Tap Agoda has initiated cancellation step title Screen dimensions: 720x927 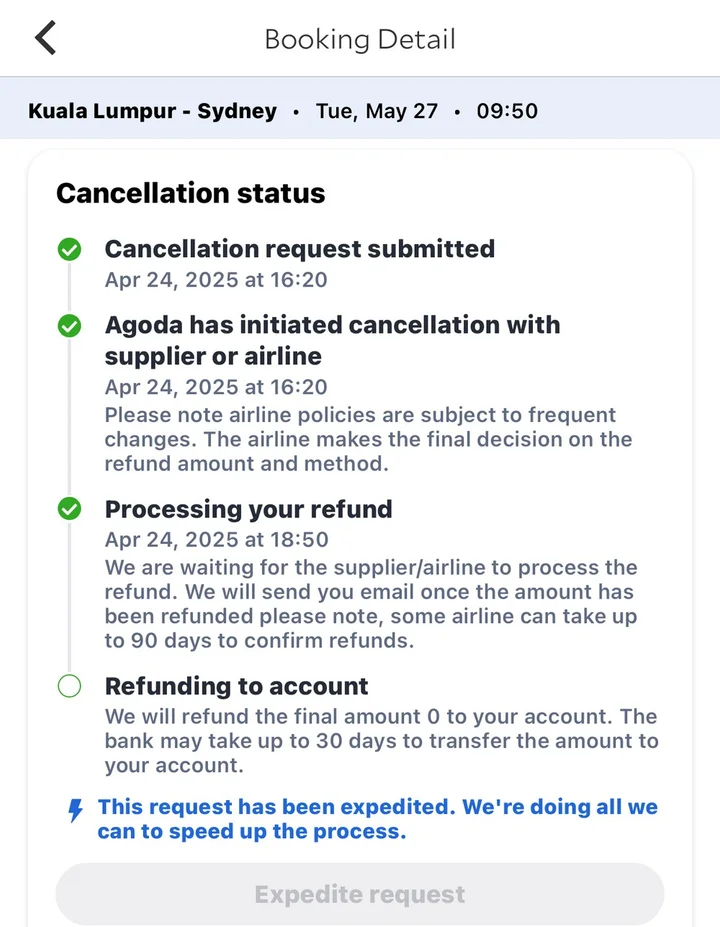point(332,340)
